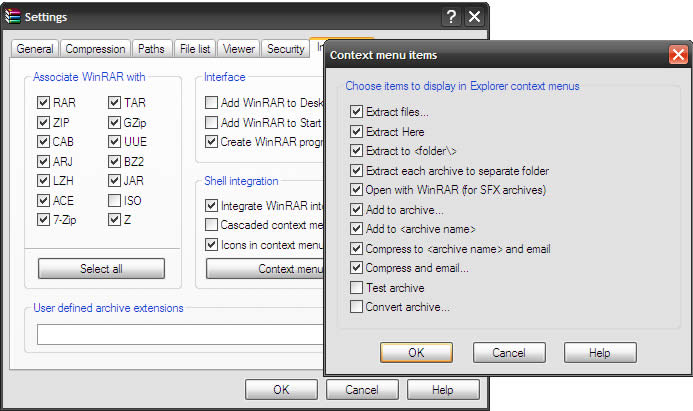The image size is (693, 411).
Task: Uncheck the 7-Zip association
Action: coord(43,219)
